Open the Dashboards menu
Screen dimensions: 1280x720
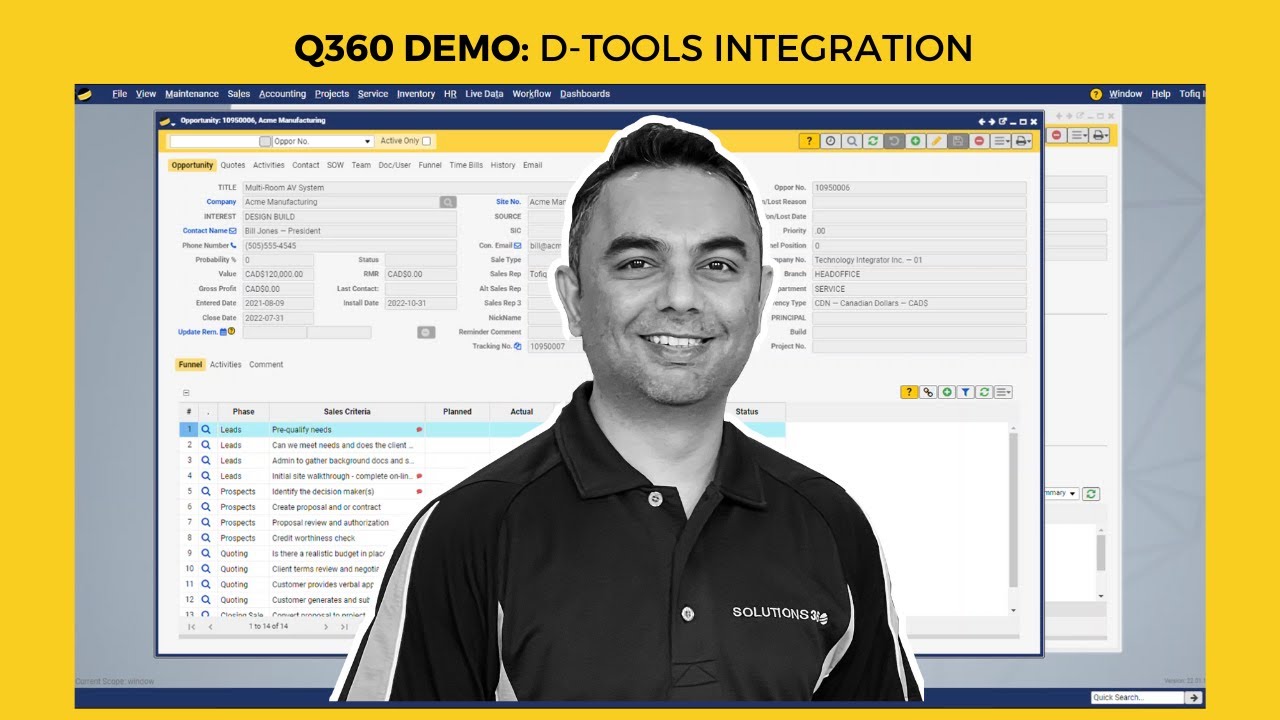[x=585, y=94]
